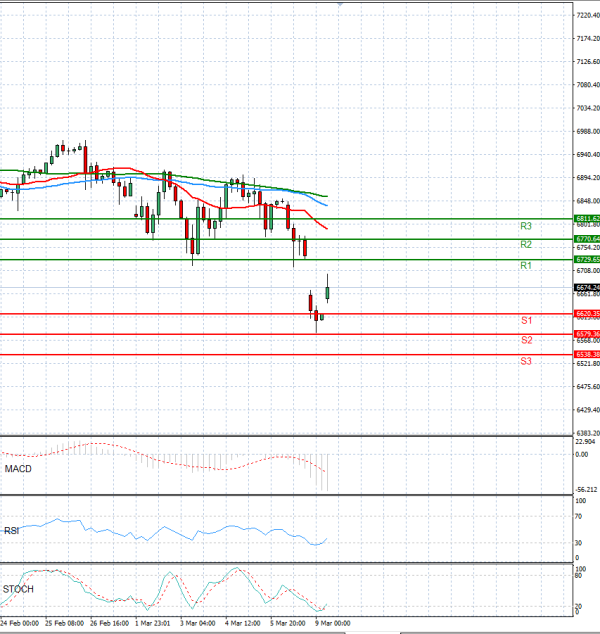Click the 6729.65 green price tag
The image size is (600, 634).
pos(587,260)
